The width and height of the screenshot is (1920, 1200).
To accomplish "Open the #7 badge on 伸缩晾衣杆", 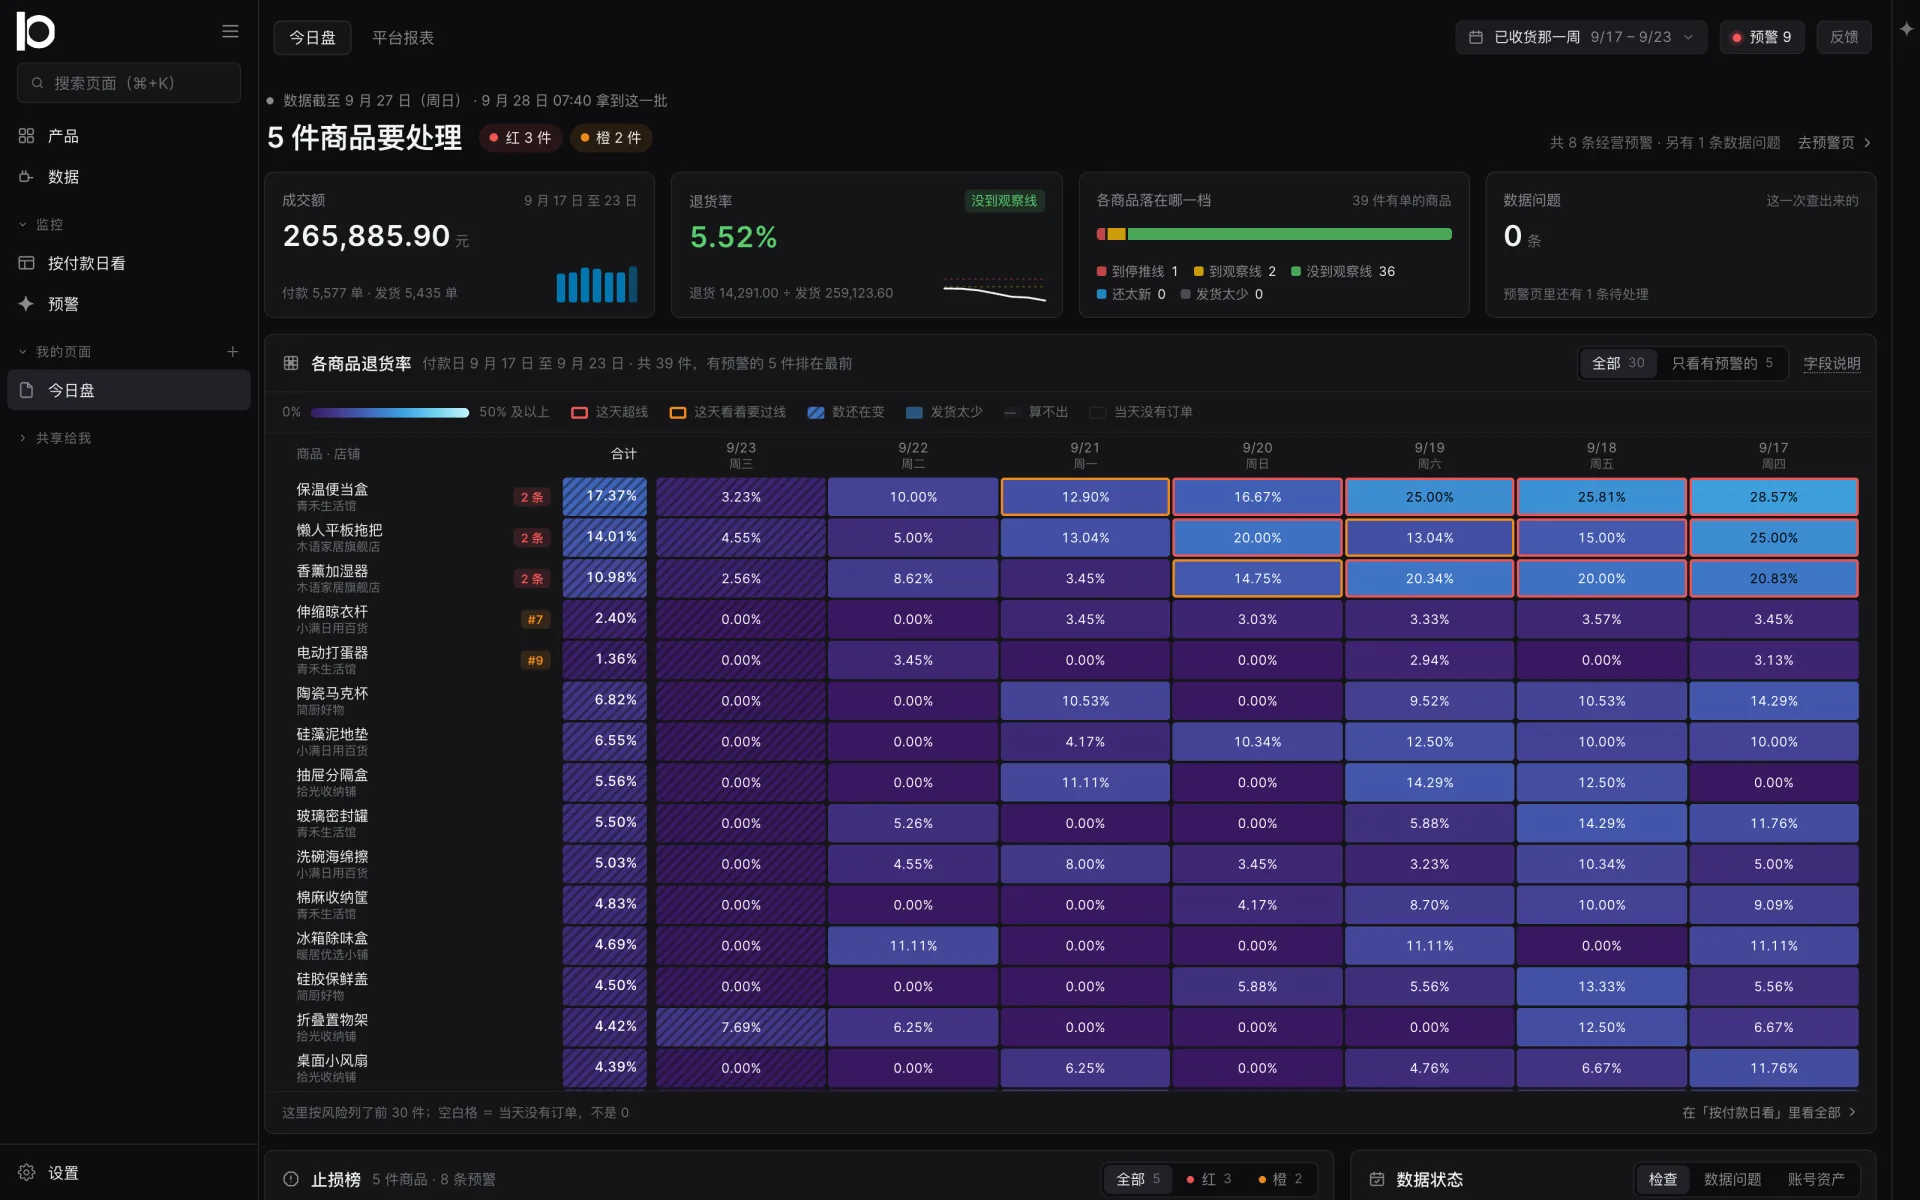I will (x=536, y=620).
